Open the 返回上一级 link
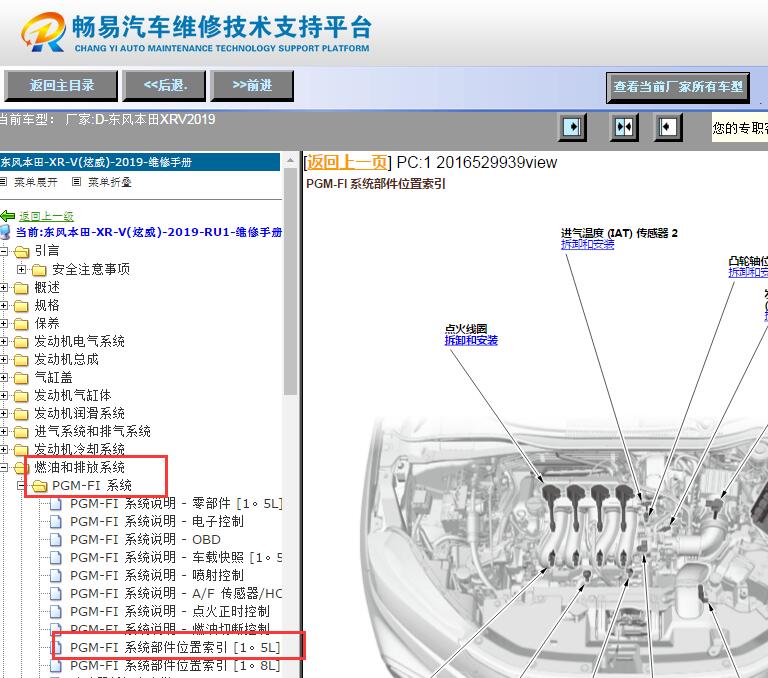This screenshot has height=678, width=768. [46, 216]
